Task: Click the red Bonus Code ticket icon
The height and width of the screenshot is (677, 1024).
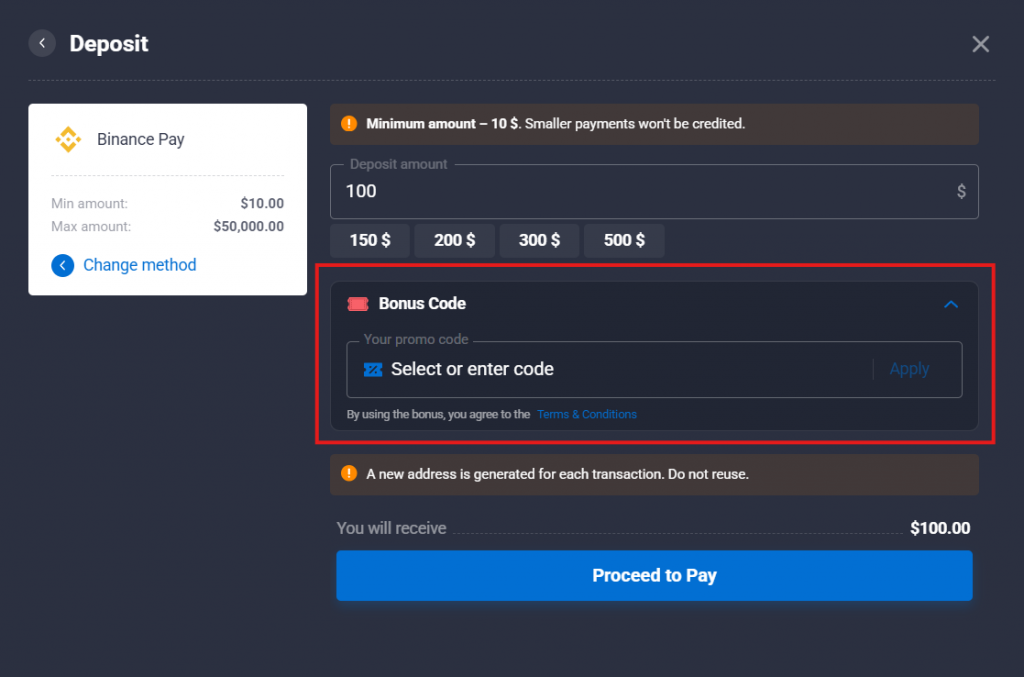Action: click(358, 304)
